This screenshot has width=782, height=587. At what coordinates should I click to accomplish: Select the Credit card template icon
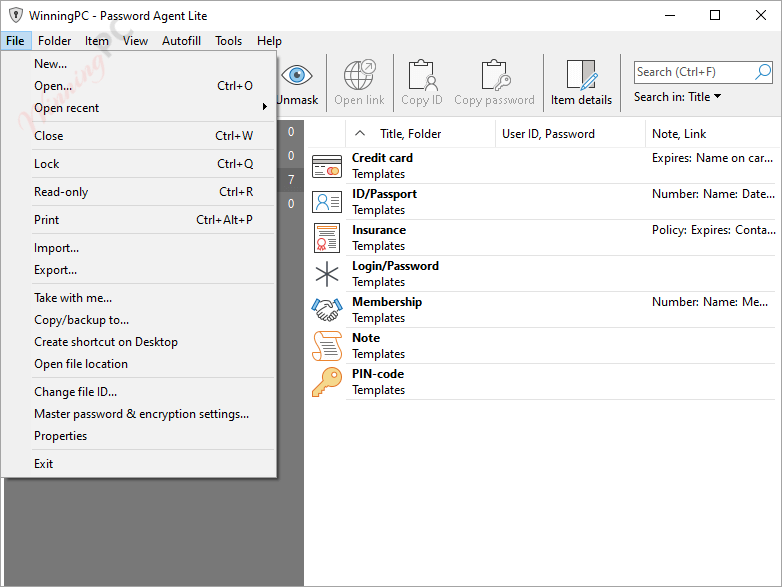tap(327, 166)
